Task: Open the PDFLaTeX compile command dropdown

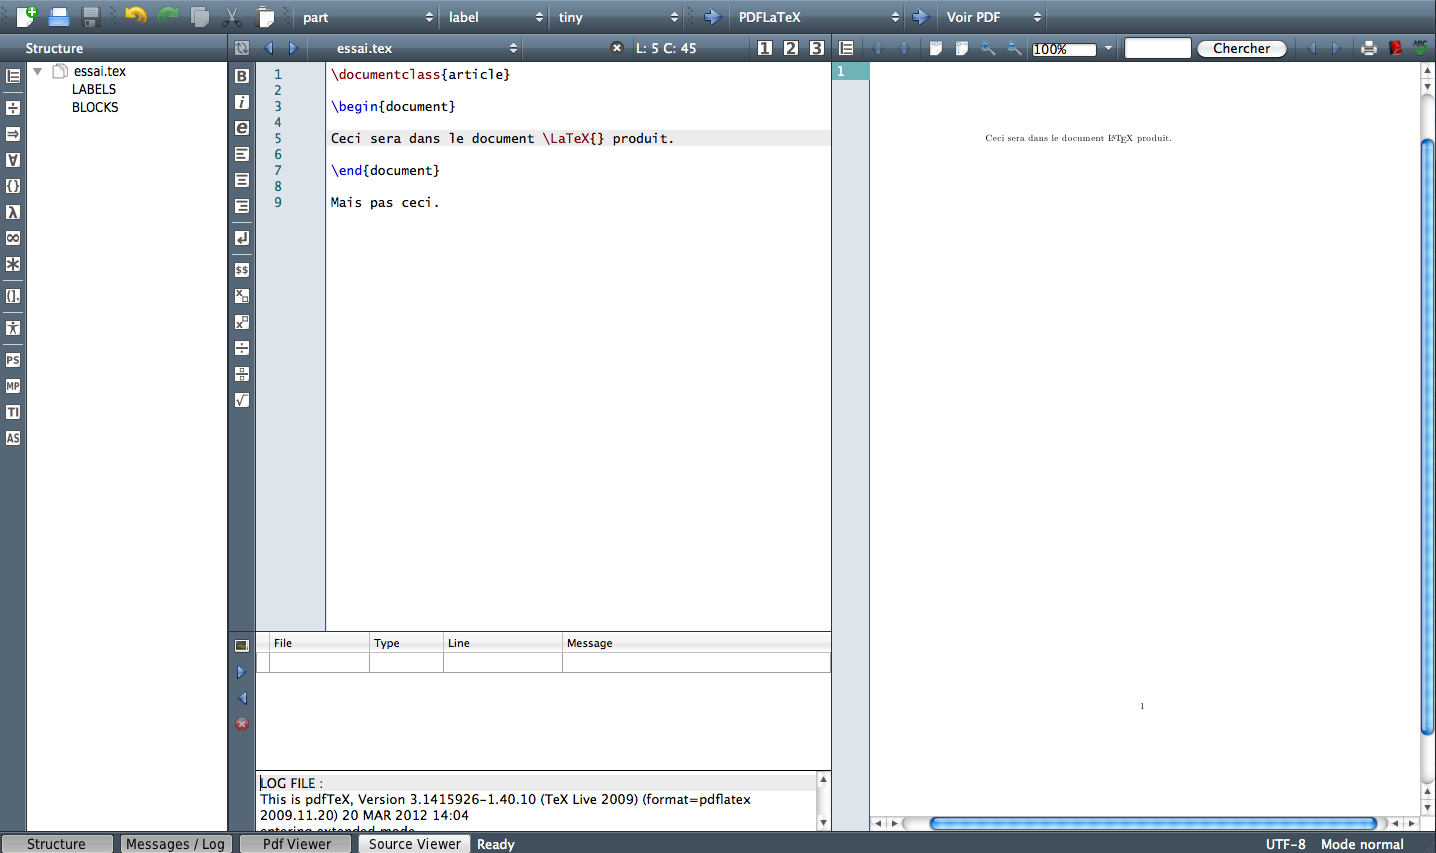Action: click(x=818, y=17)
